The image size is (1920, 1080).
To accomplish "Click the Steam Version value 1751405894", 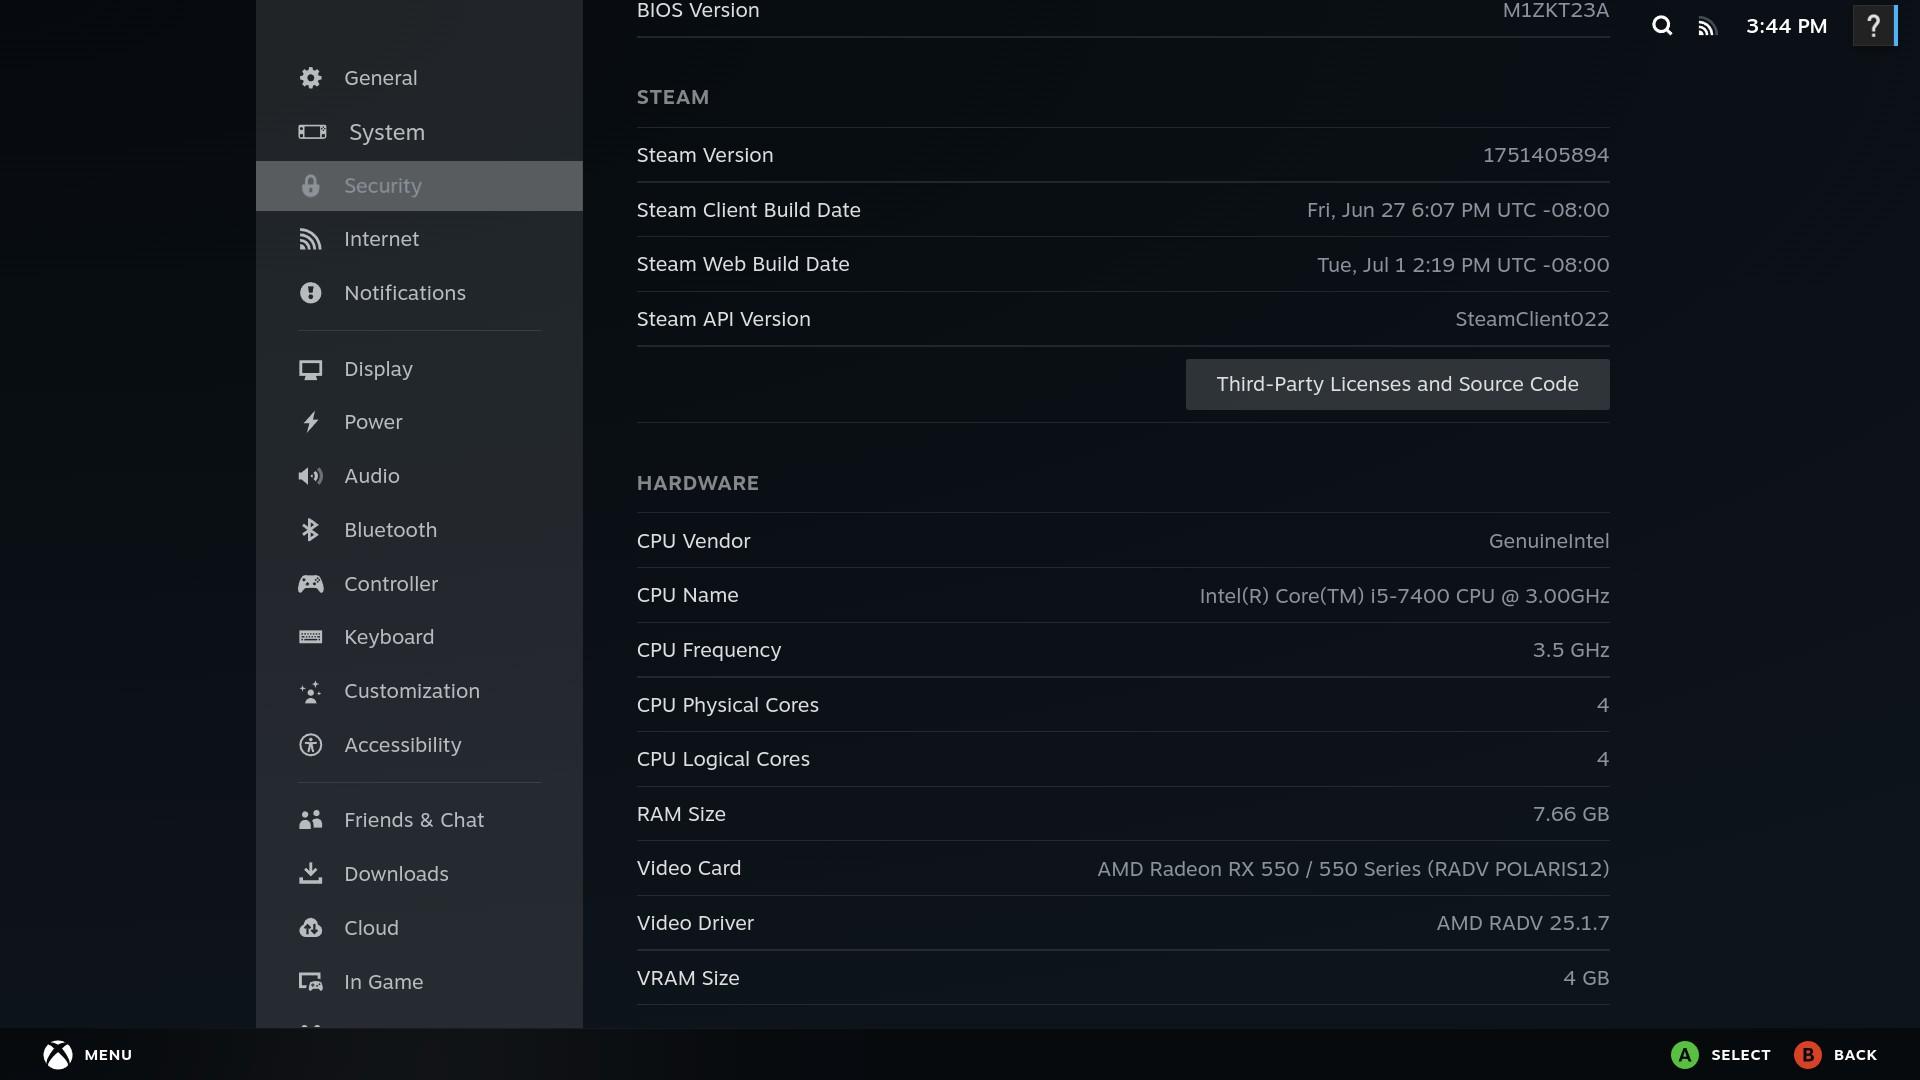I will pos(1546,155).
